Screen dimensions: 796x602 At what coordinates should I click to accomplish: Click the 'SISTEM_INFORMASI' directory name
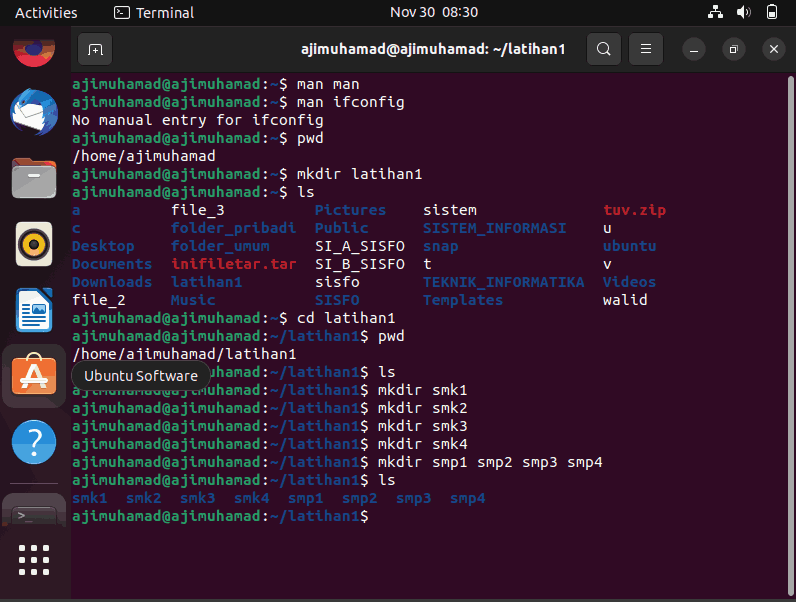pyautogui.click(x=494, y=228)
